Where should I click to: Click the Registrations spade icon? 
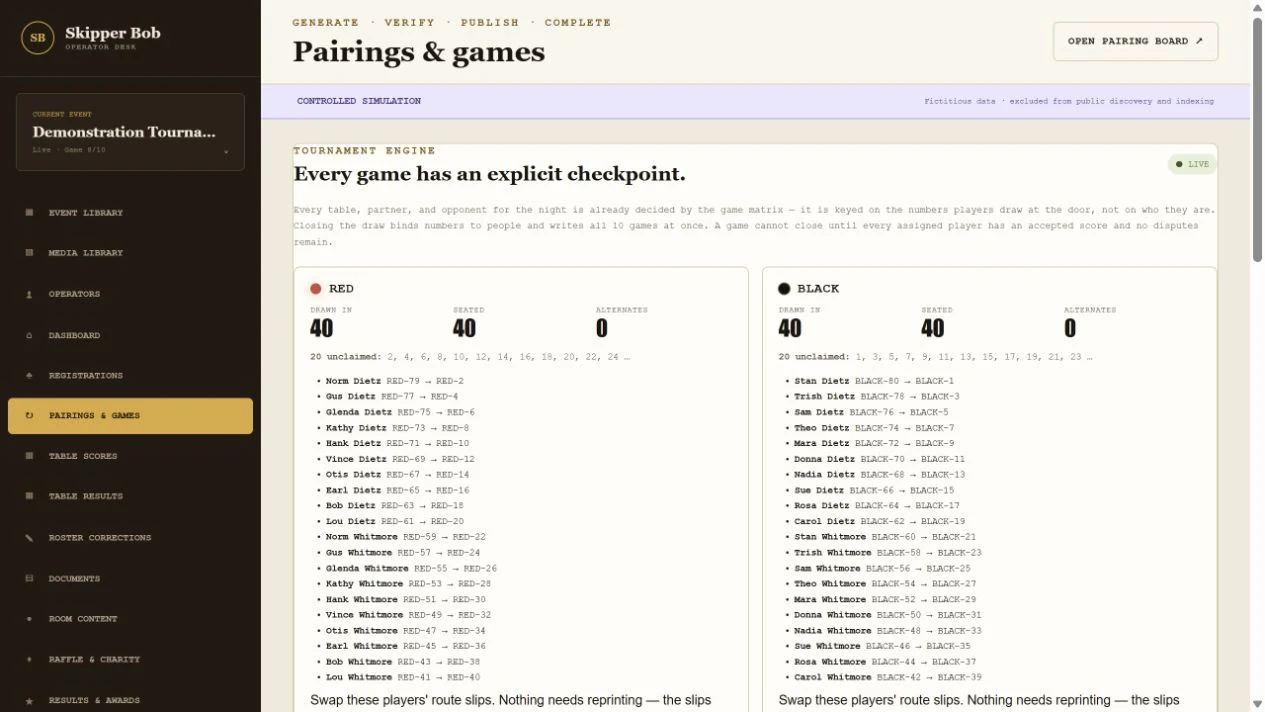coord(29,375)
